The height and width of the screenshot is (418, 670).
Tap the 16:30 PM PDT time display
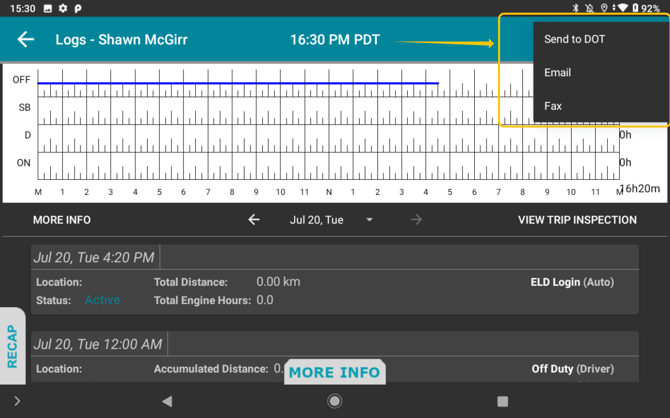(x=335, y=40)
